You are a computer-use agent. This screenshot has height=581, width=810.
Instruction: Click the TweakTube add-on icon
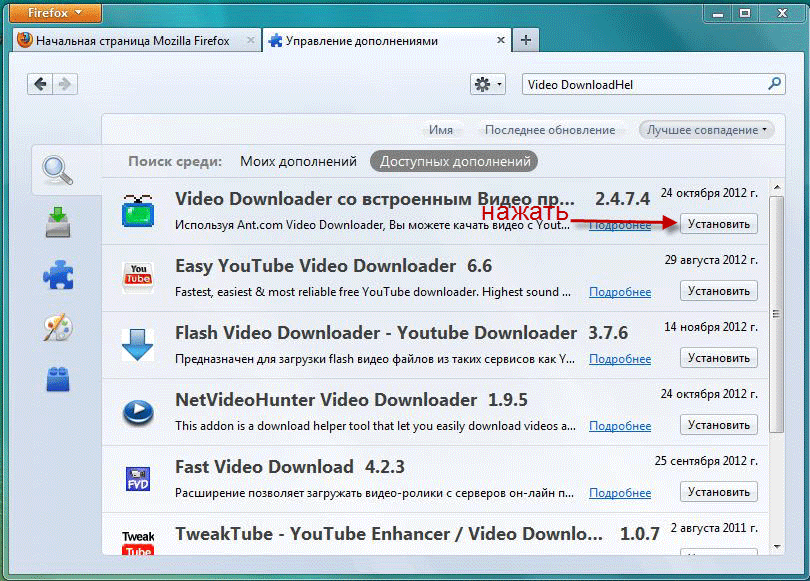tap(138, 543)
